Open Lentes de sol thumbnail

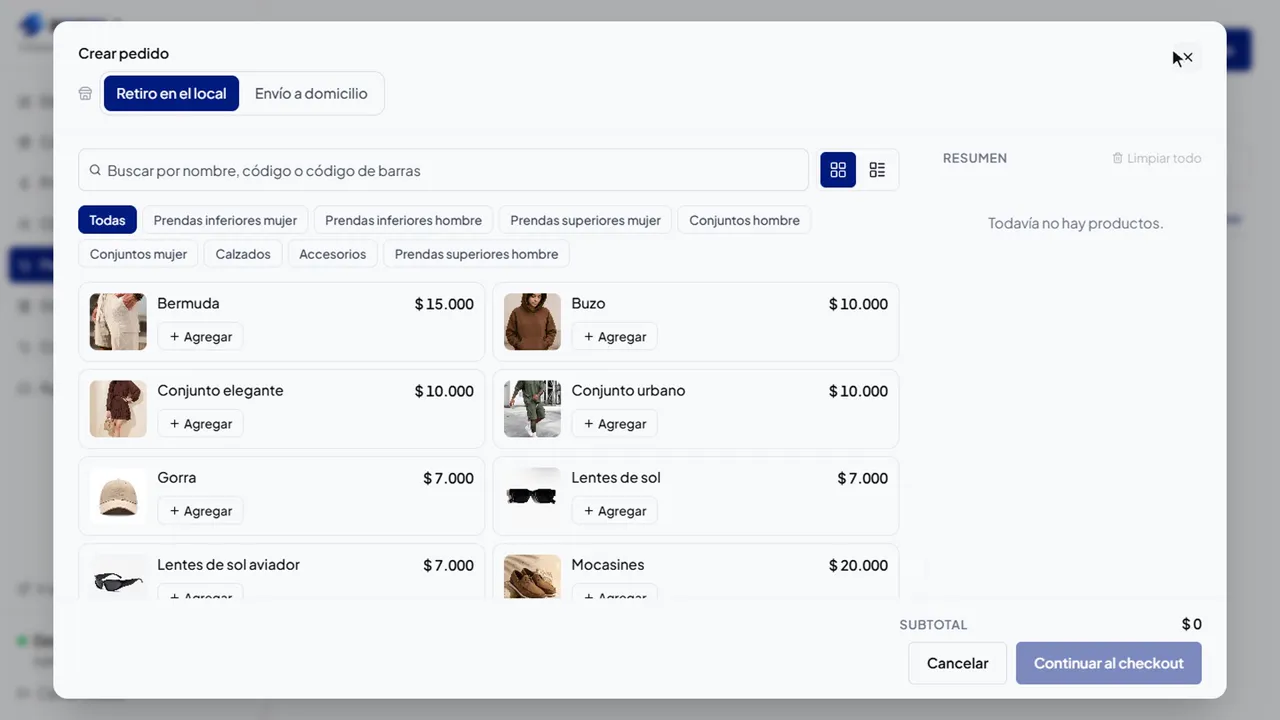click(x=532, y=496)
